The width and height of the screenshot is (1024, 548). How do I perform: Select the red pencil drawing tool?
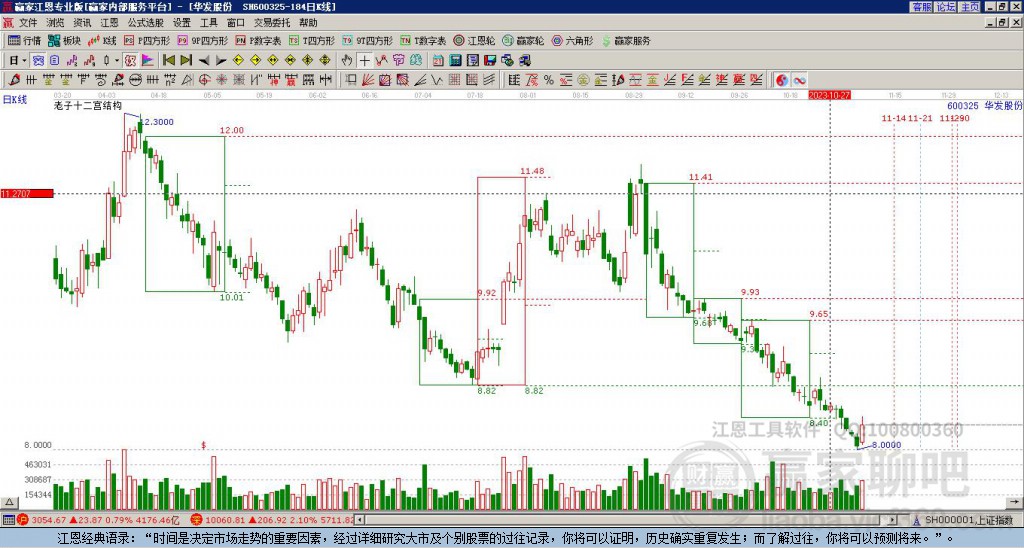pos(14,80)
